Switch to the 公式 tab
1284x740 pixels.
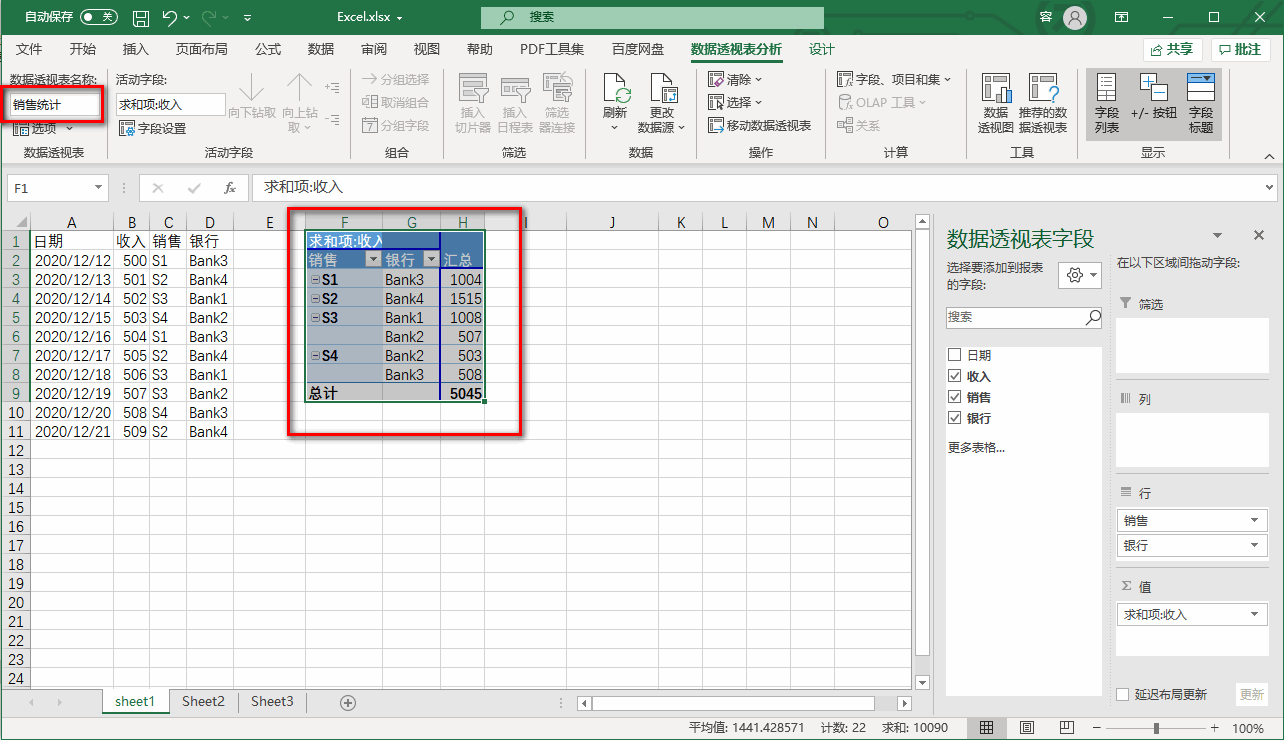point(268,50)
